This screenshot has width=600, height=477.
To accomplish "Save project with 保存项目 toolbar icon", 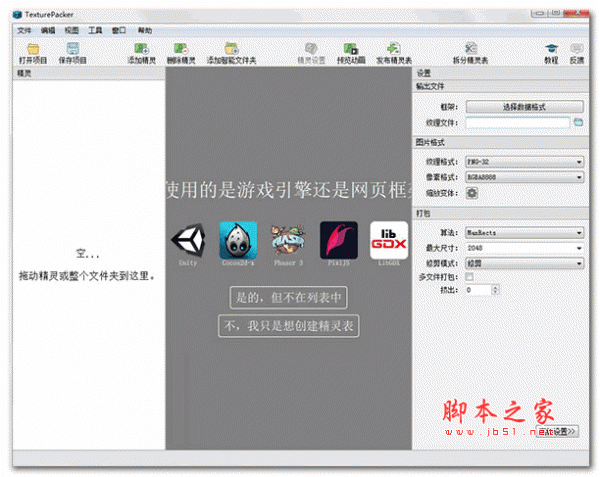I will coord(72,53).
